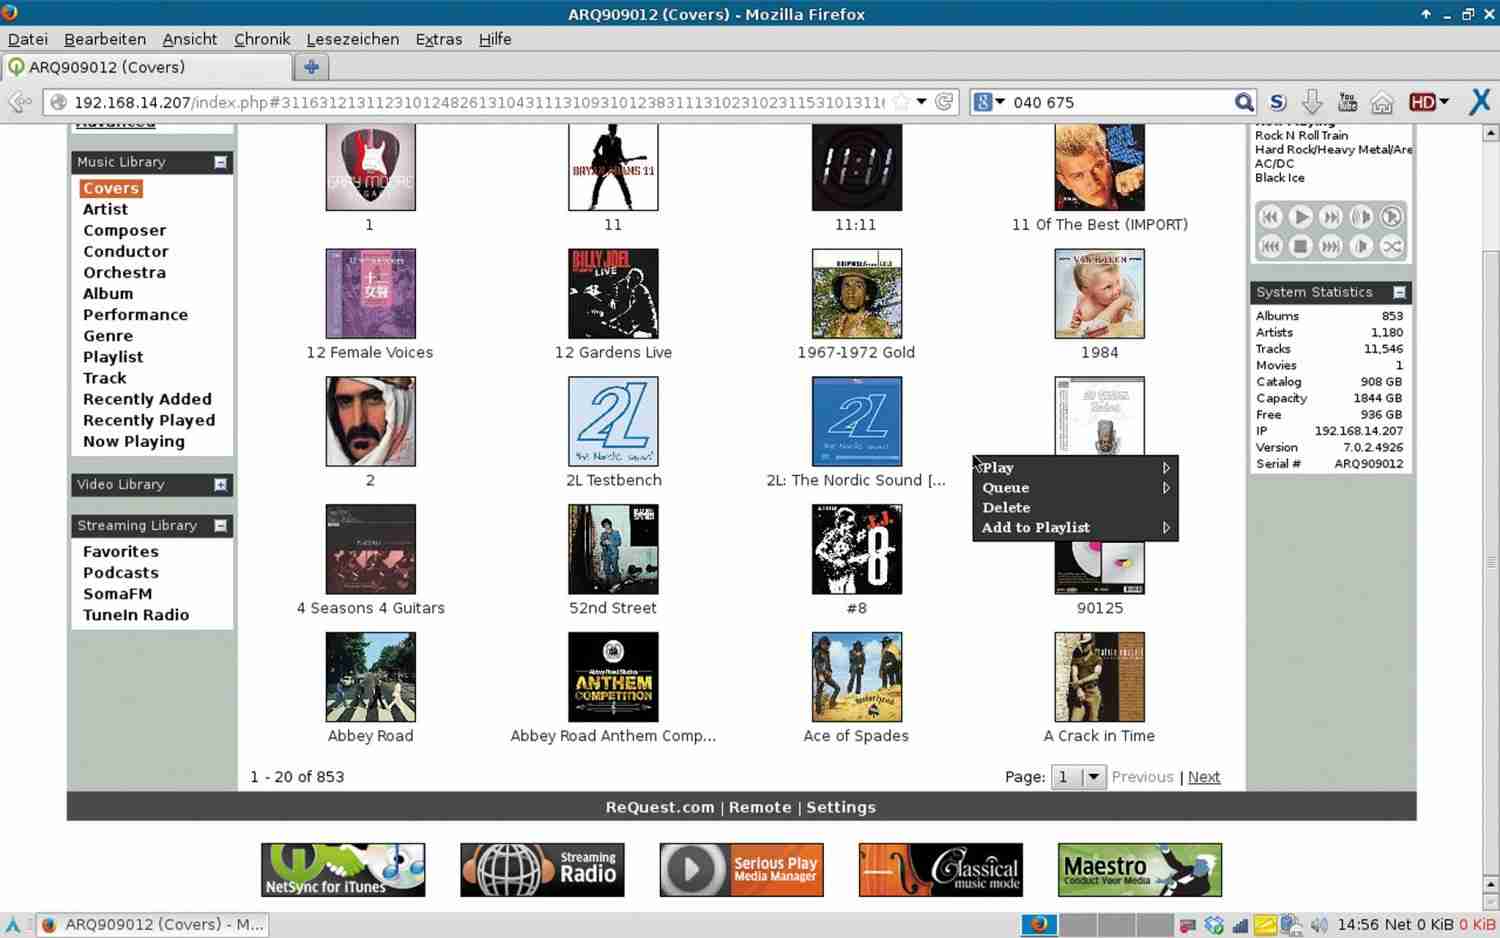Collapse the Streaming Library panel

(220, 526)
